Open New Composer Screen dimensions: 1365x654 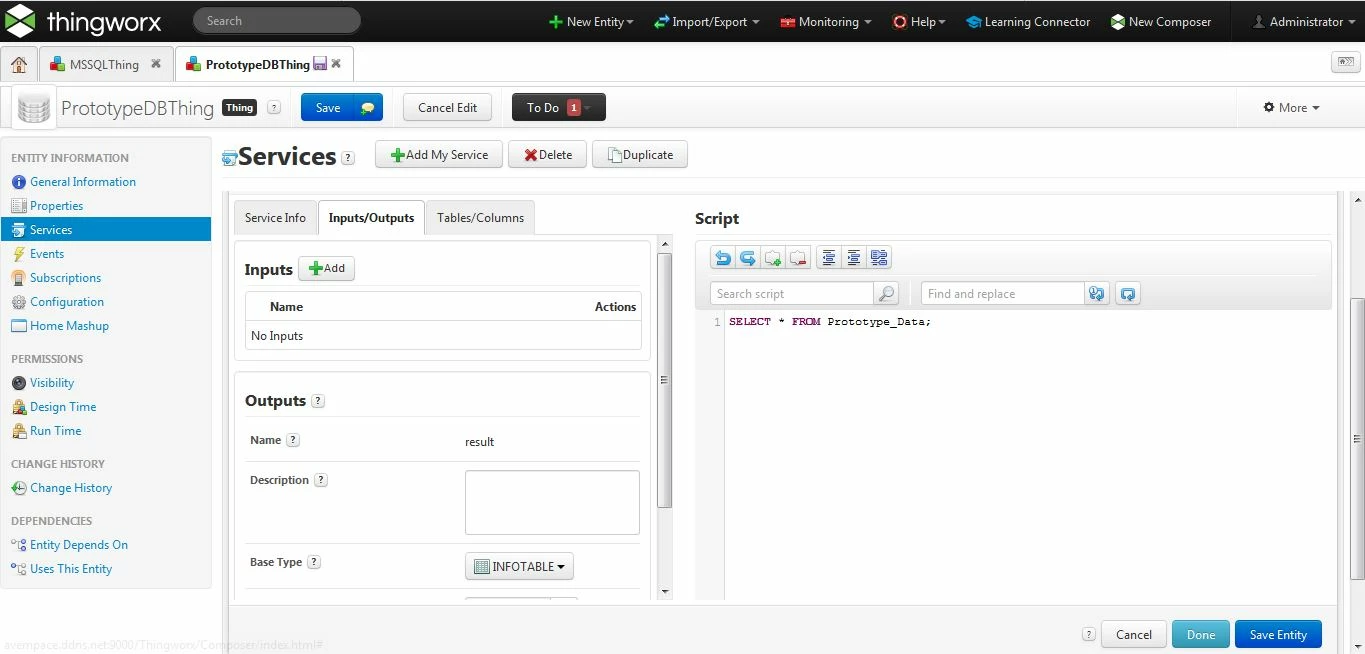tap(1161, 22)
